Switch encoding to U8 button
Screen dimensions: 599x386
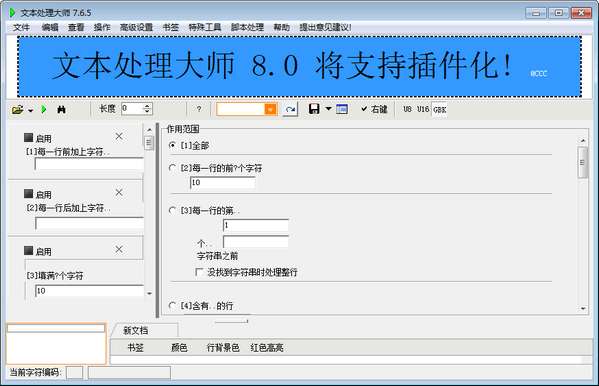coord(407,109)
